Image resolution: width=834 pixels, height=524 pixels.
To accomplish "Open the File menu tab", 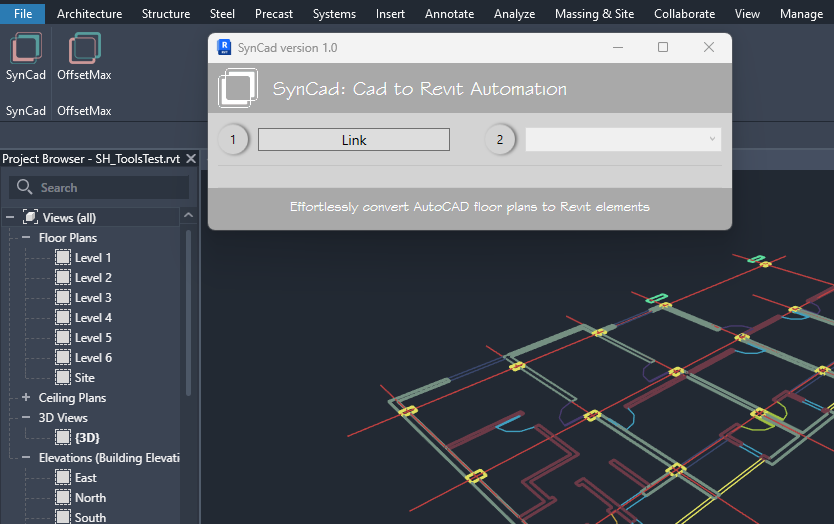I will 23,13.
